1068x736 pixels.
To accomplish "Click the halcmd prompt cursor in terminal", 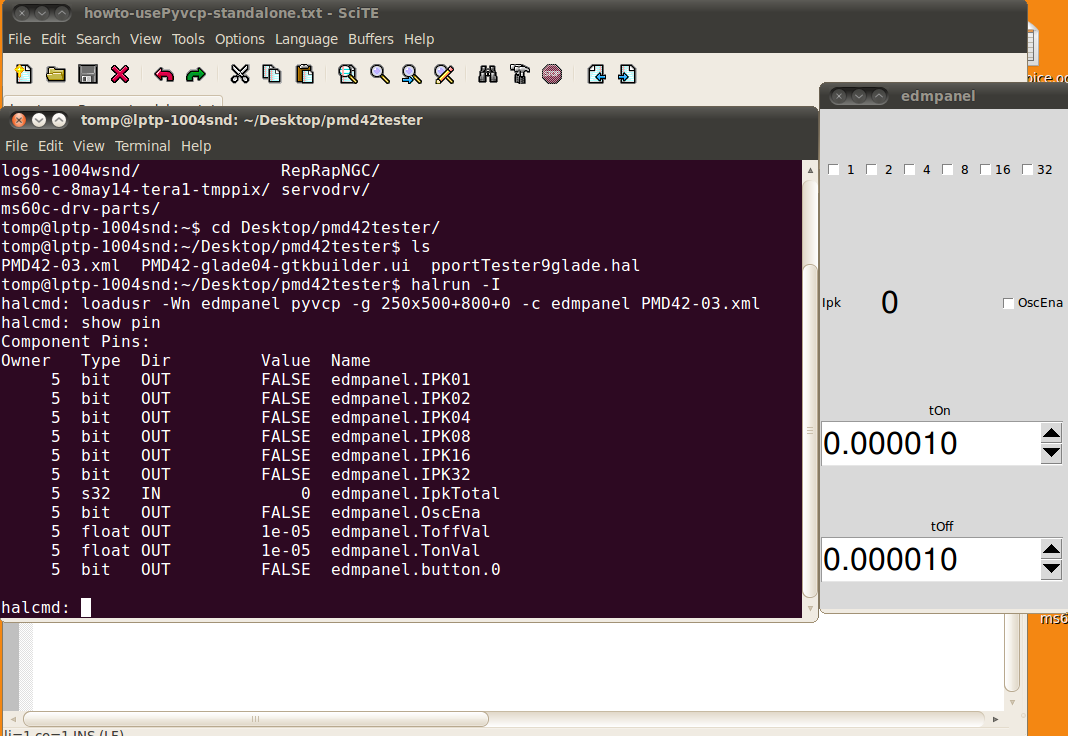I will (x=86, y=607).
